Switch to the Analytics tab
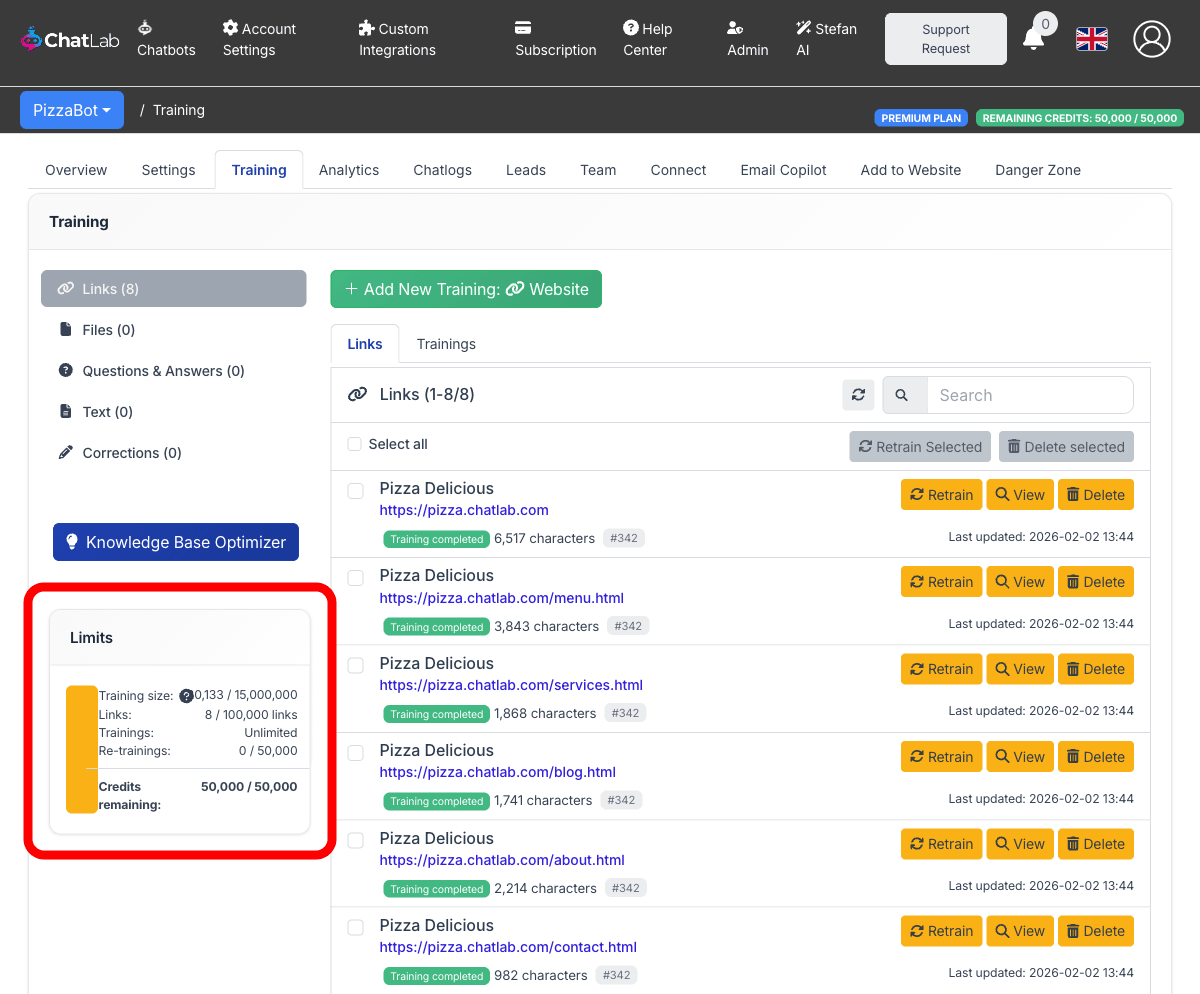Screen dimensions: 1200x994 coord(349,170)
